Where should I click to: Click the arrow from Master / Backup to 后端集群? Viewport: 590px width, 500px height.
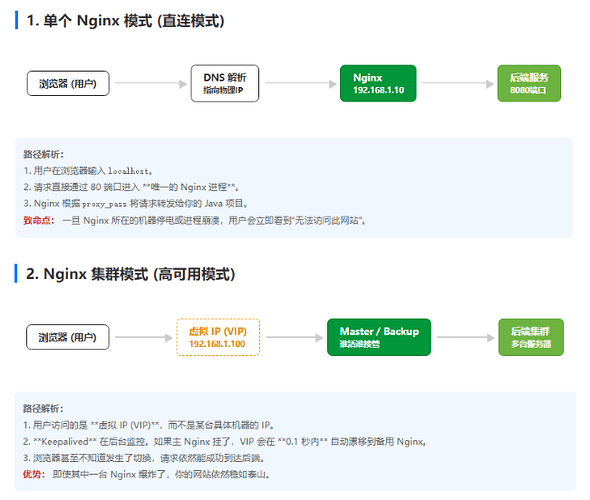[465, 337]
